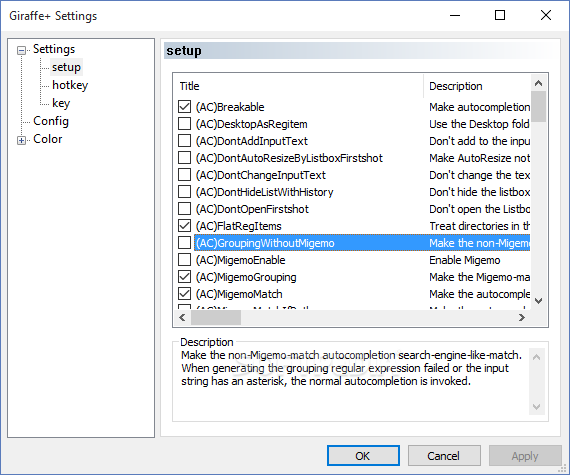Select the (AC)DontHideListWithHistory row text
Screen dimensions: 570x475
pos(265,192)
